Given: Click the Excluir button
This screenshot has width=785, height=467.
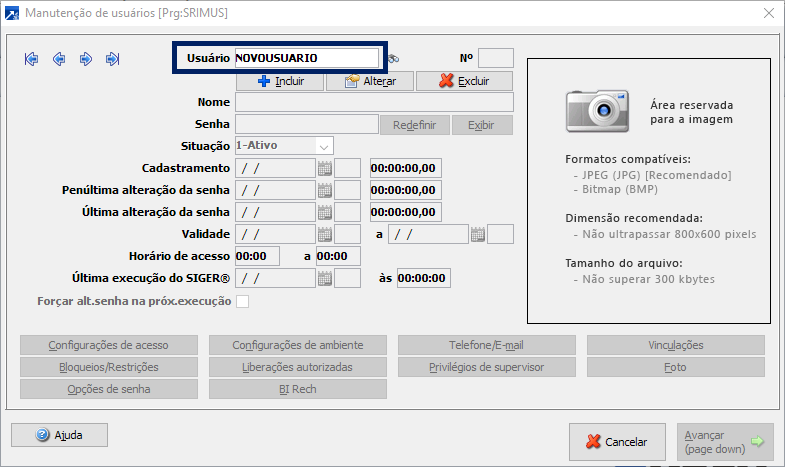Looking at the screenshot, I should pos(464,81).
